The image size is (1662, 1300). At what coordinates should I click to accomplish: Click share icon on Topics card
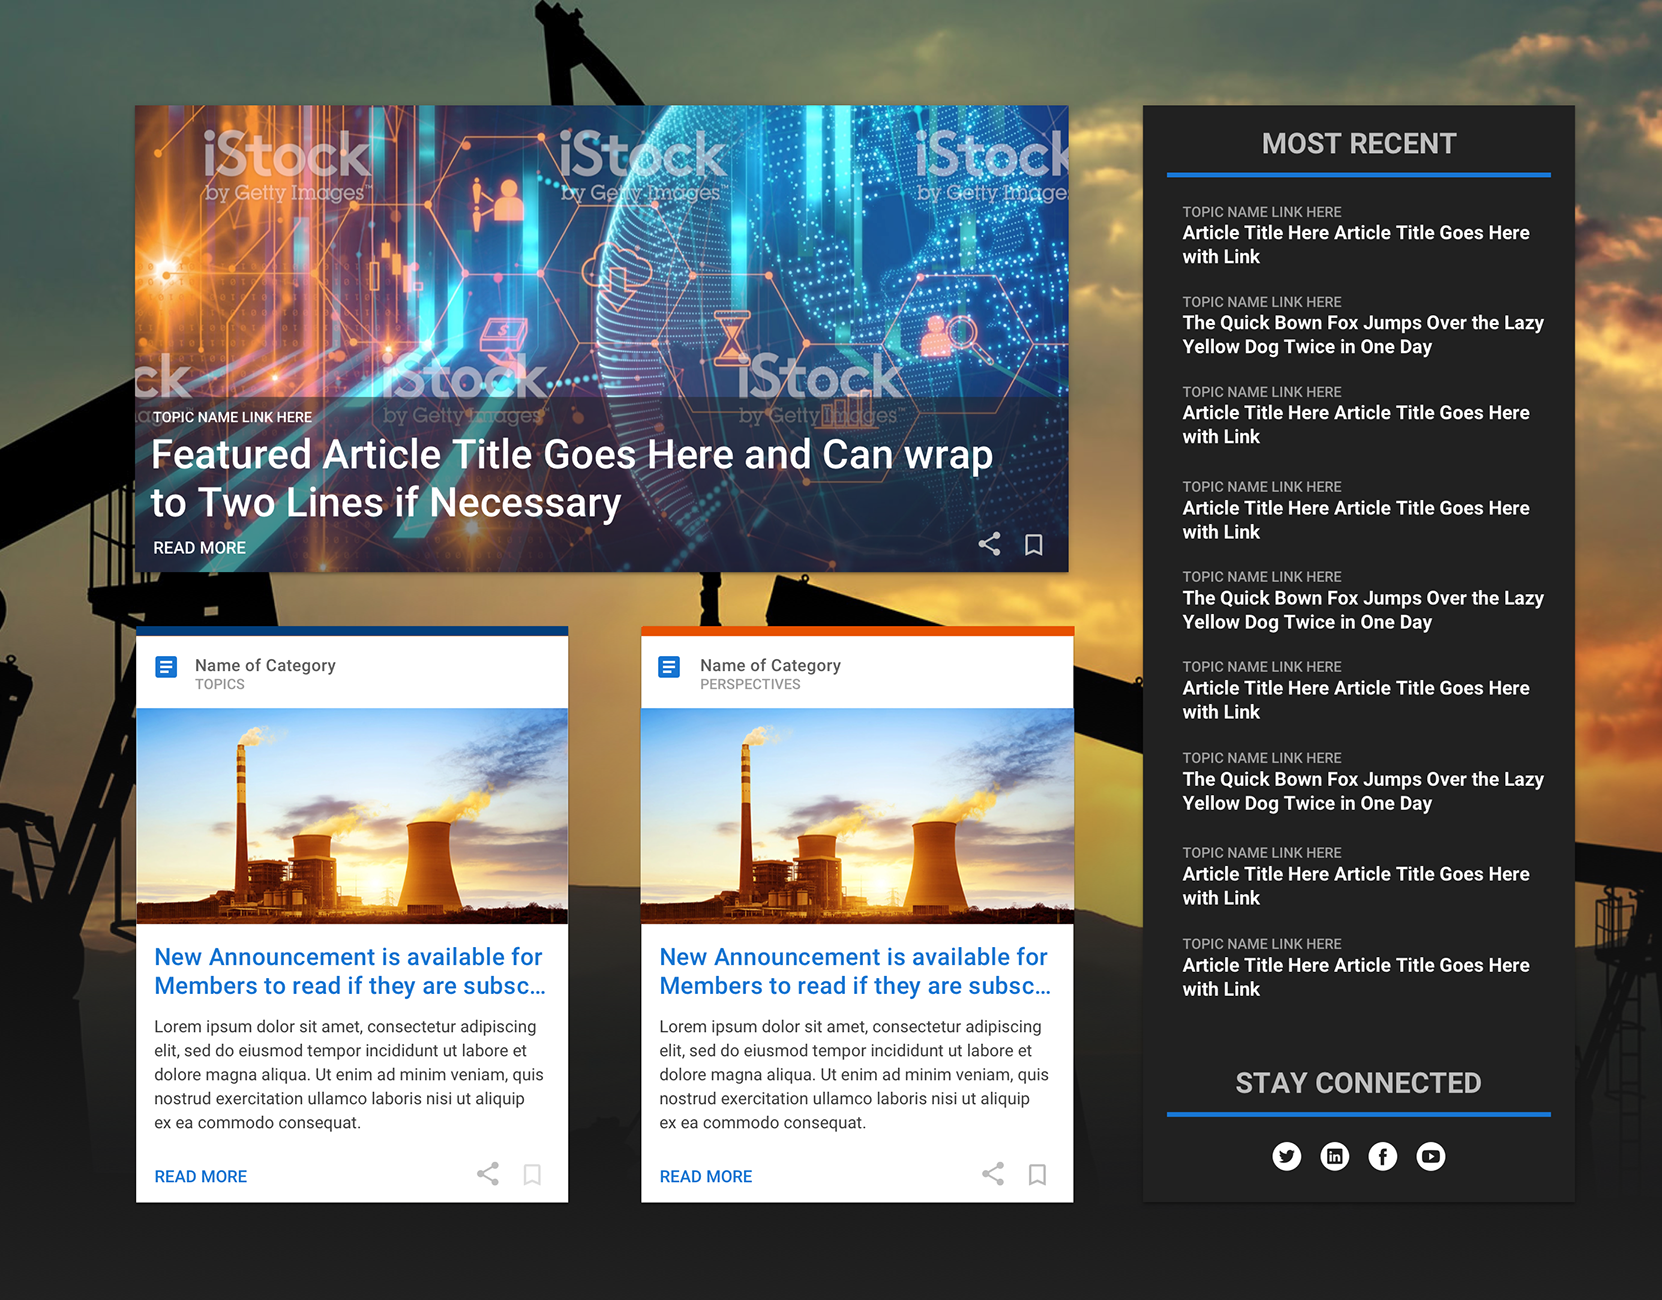(488, 1174)
